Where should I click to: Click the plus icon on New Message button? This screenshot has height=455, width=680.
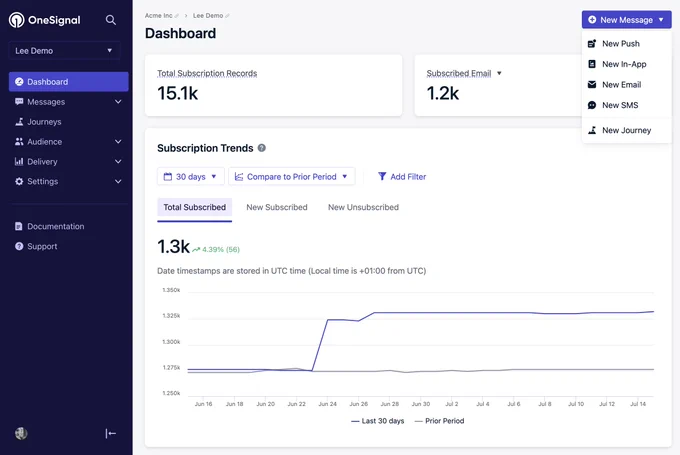[x=592, y=20]
